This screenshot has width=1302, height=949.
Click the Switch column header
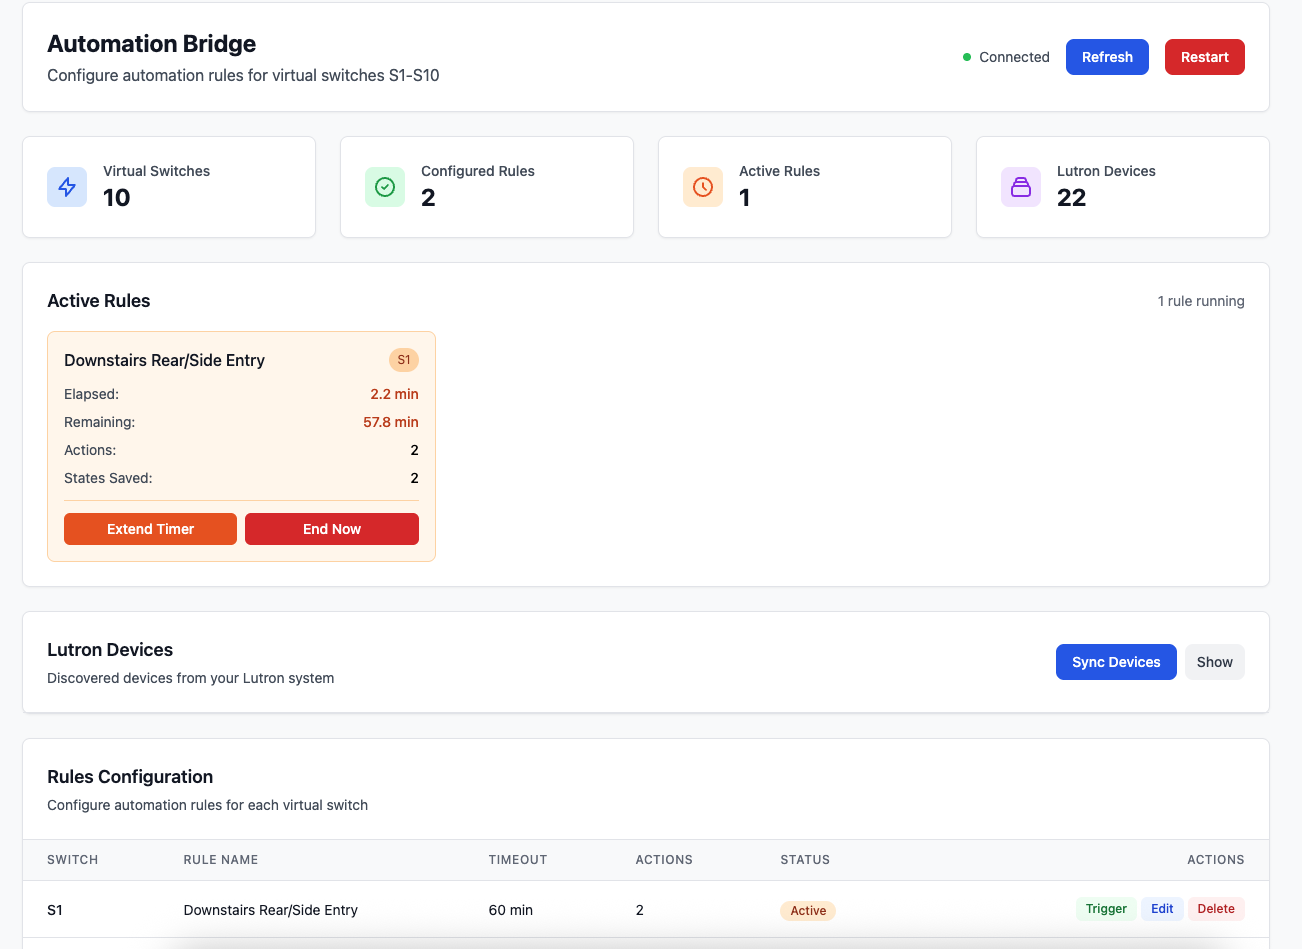[x=73, y=860]
